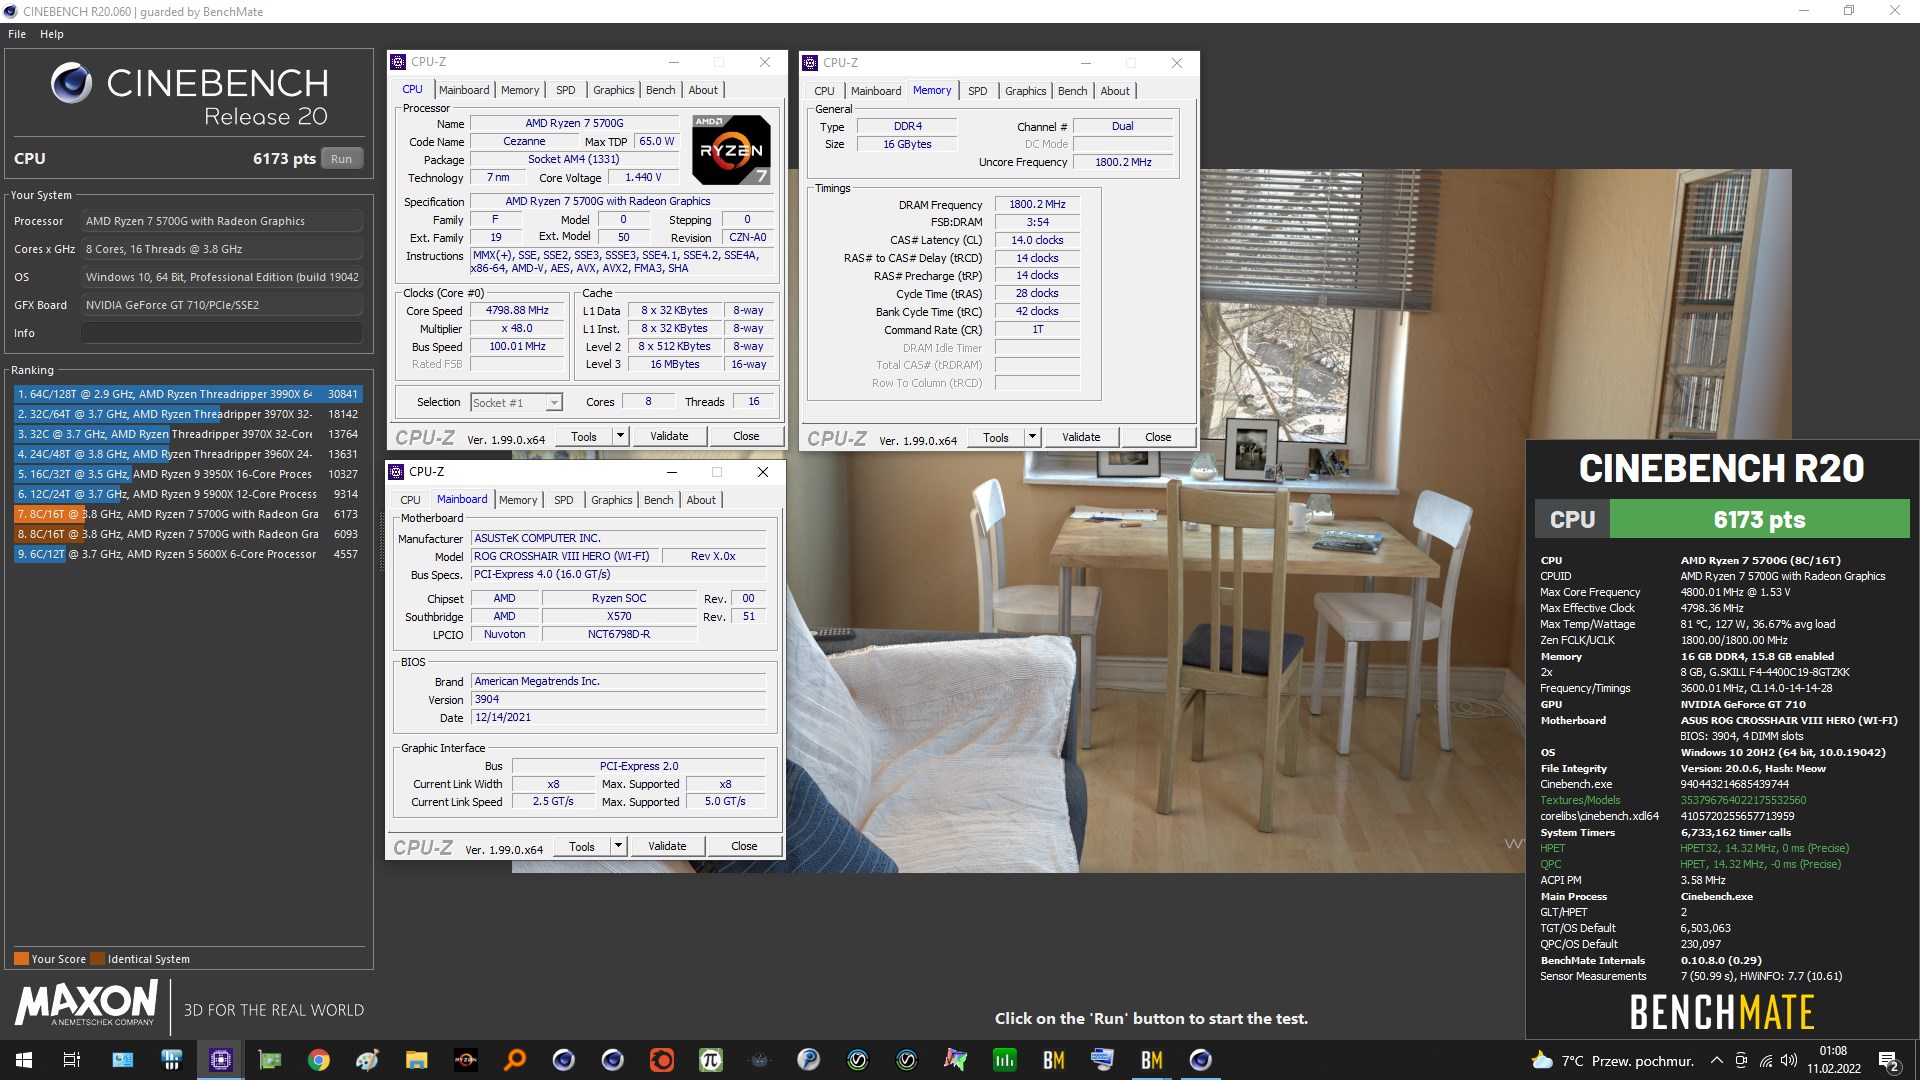Click the green 6173 pts BenchMate score bar

pos(1759,520)
